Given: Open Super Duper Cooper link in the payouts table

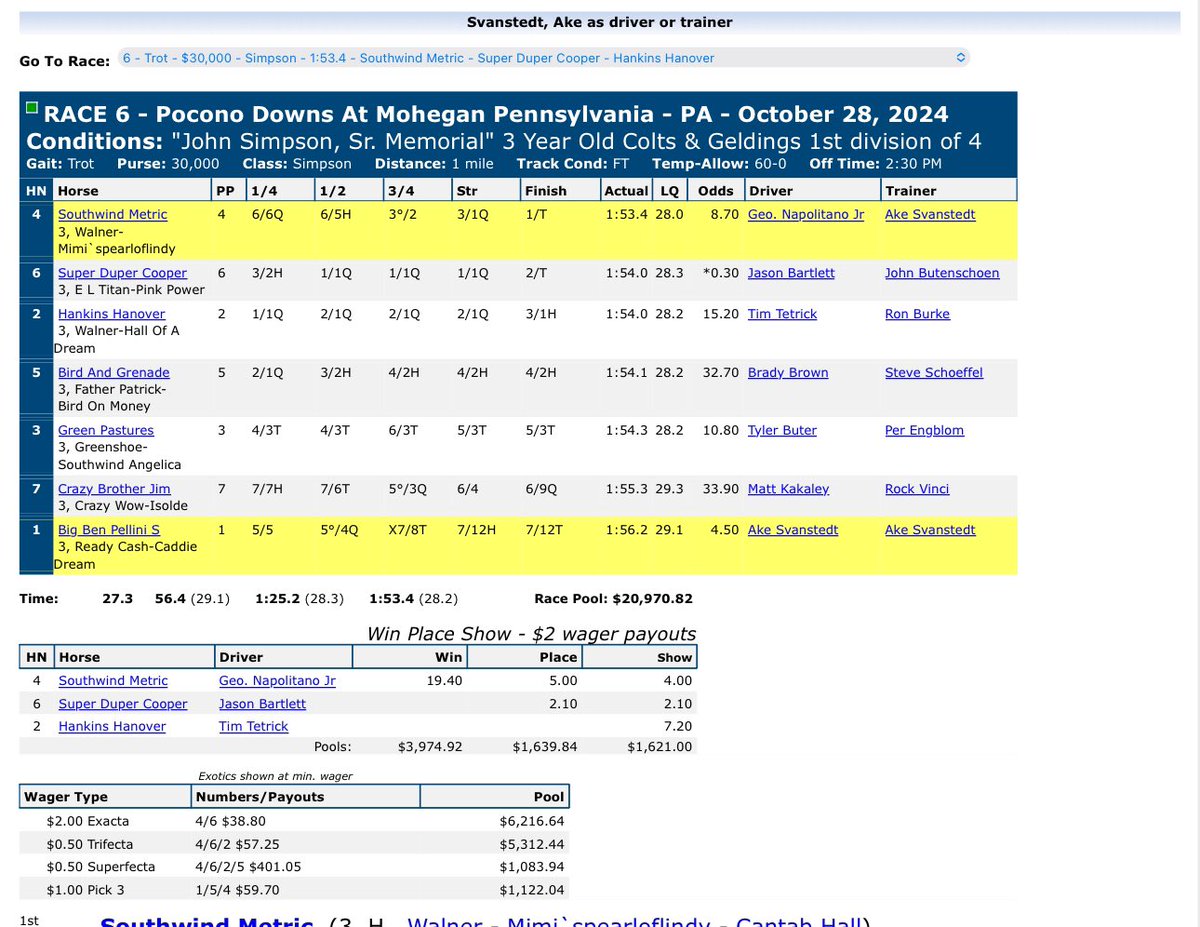Looking at the screenshot, I should coord(122,704).
